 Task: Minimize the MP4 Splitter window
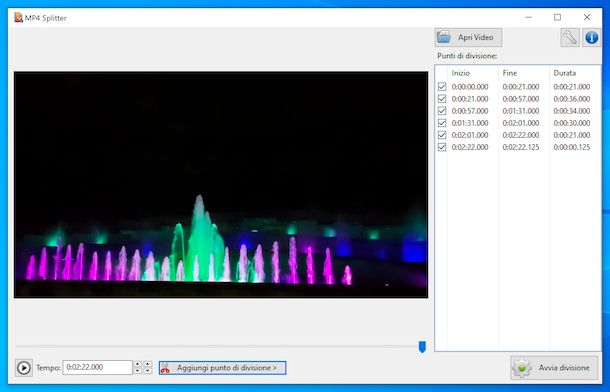528,18
